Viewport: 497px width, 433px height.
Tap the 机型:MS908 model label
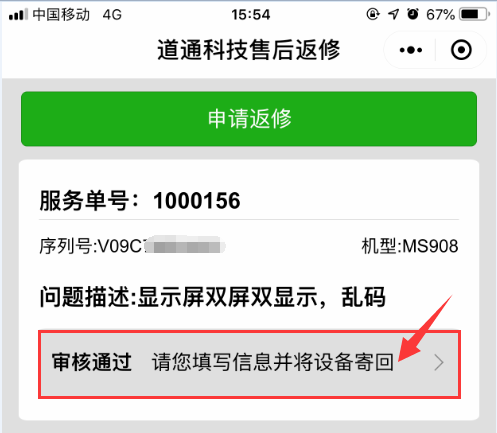[410, 246]
